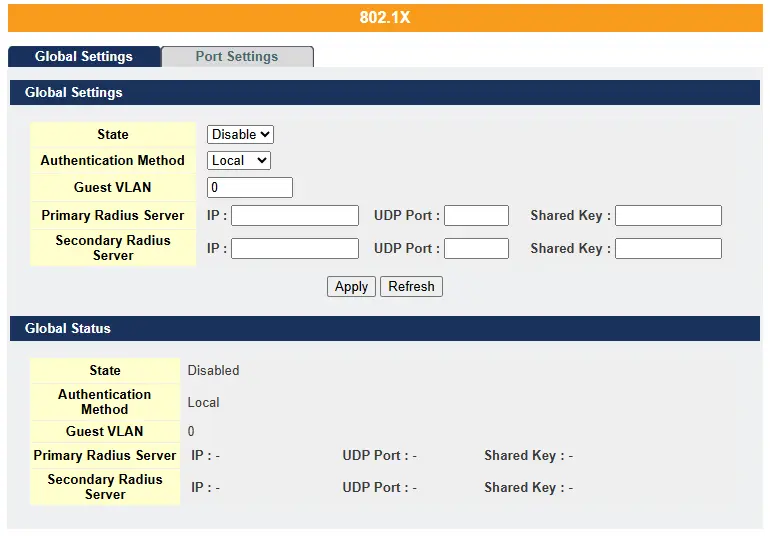Click the Local value in Global Status

pyautogui.click(x=204, y=403)
